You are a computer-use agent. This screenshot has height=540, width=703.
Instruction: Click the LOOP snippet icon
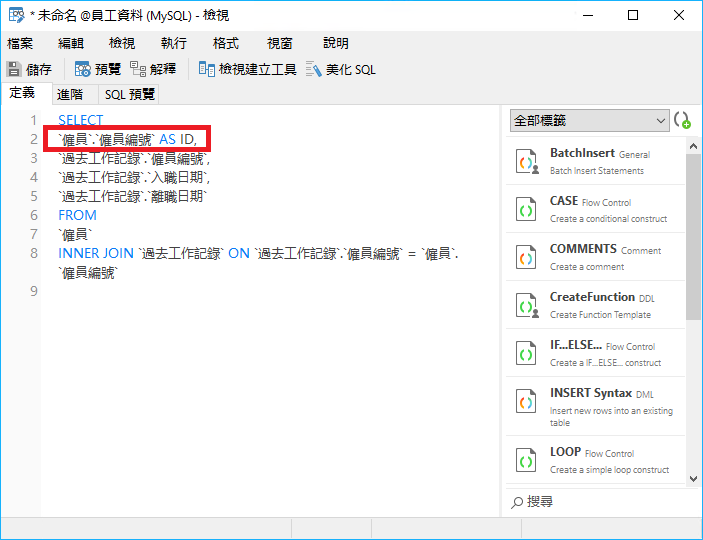coord(526,460)
